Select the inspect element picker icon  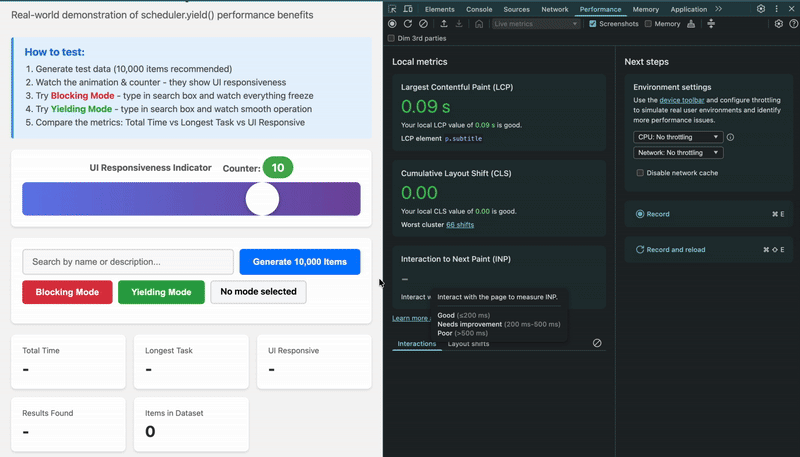click(x=393, y=9)
